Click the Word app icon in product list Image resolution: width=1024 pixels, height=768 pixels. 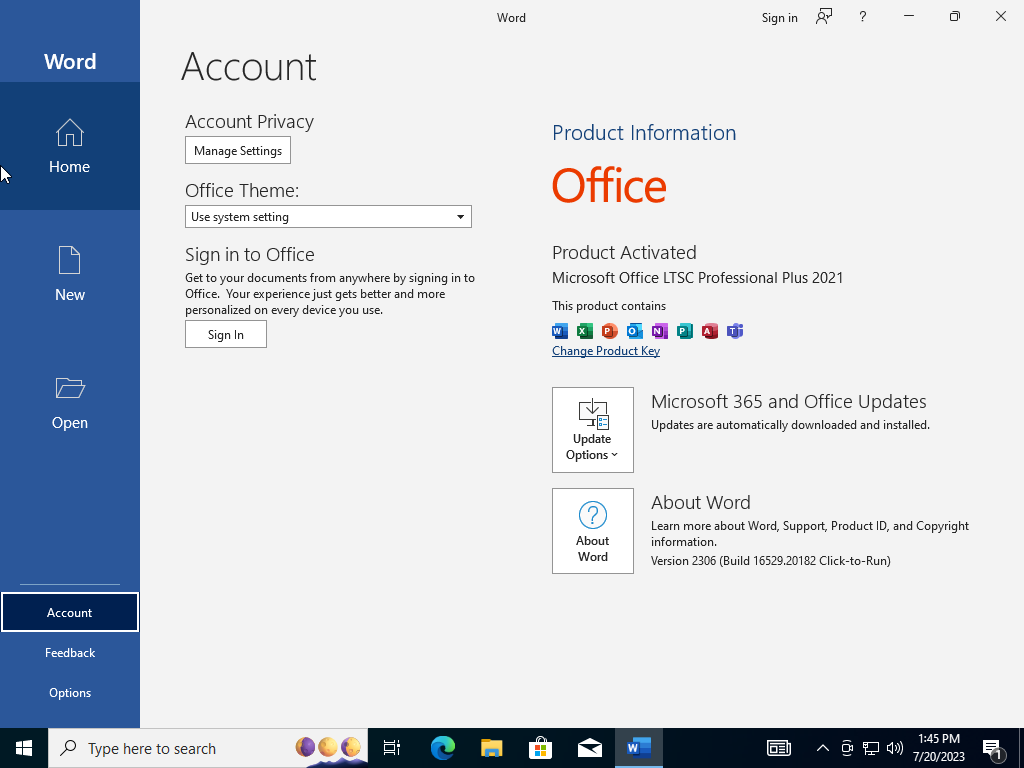[x=560, y=331]
